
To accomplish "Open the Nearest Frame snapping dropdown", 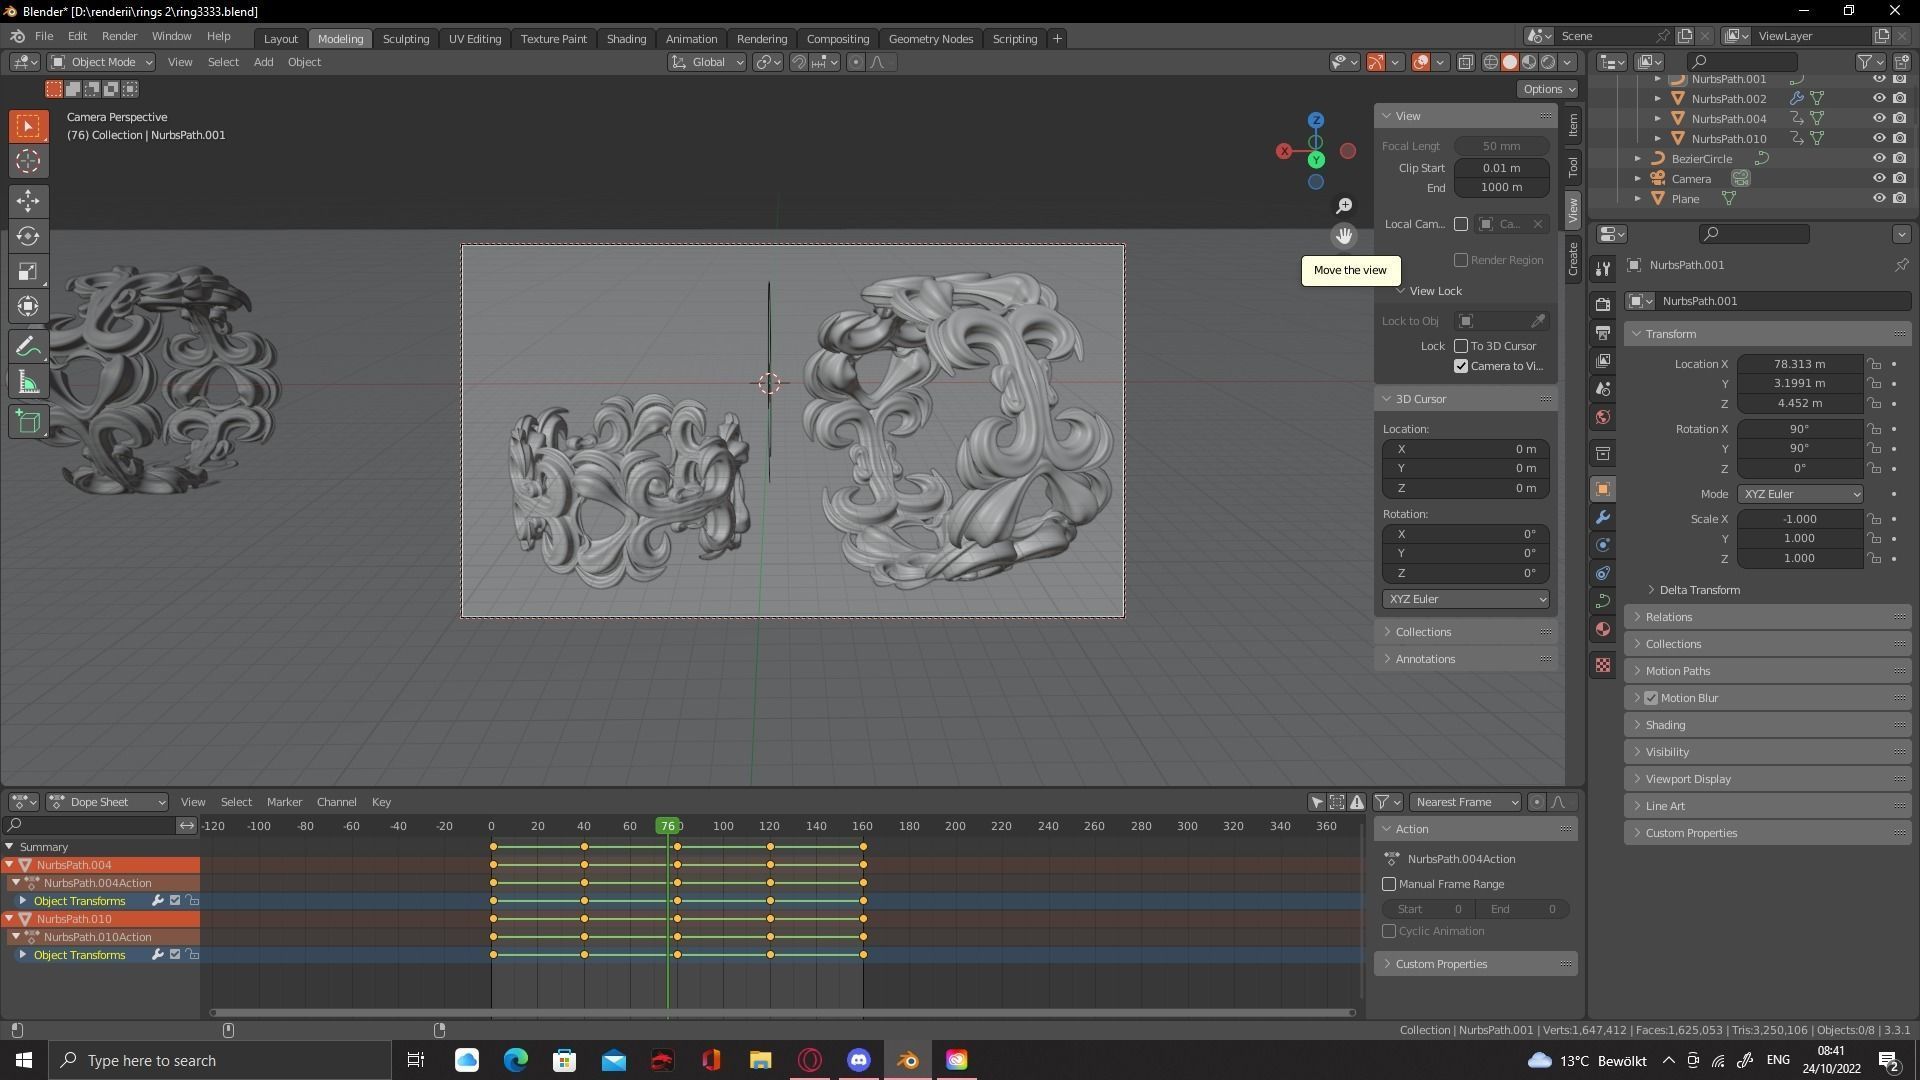I will [x=1465, y=802].
